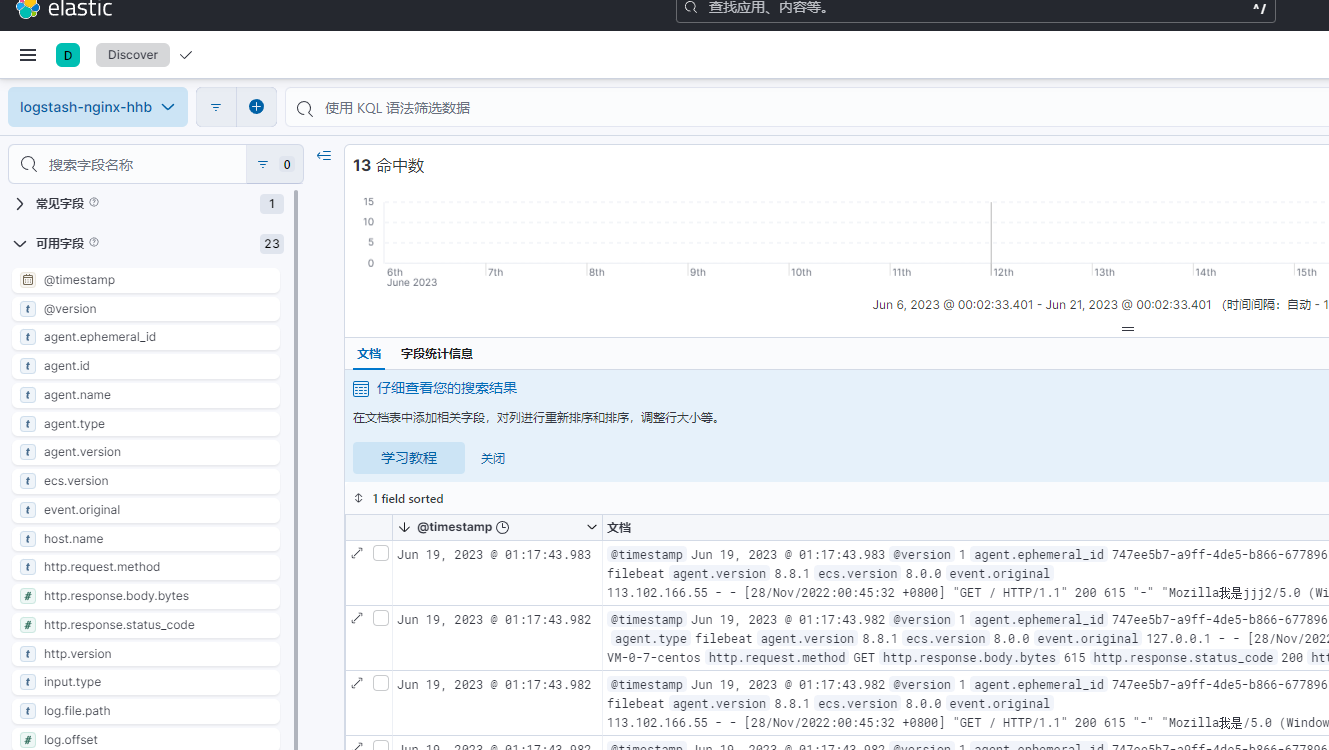Select the ecs.version field

click(146, 481)
